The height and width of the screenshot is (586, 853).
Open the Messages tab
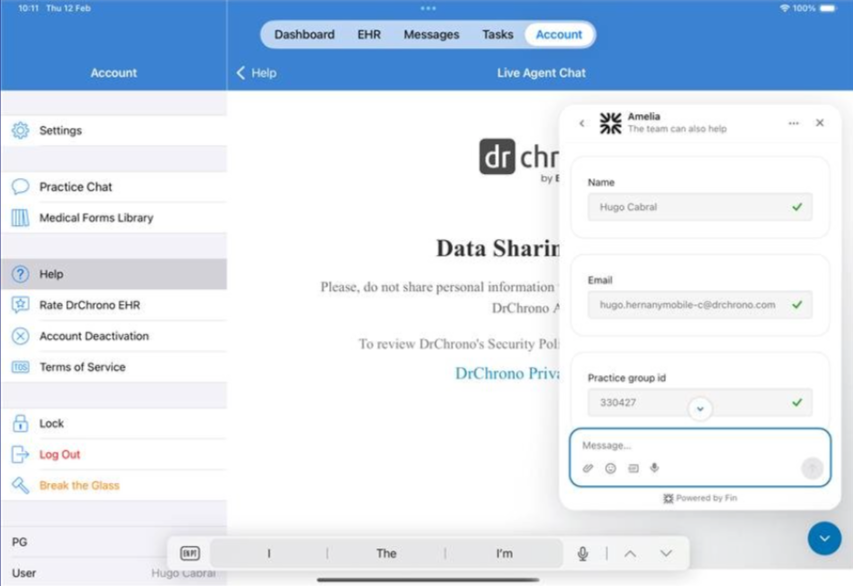point(431,34)
